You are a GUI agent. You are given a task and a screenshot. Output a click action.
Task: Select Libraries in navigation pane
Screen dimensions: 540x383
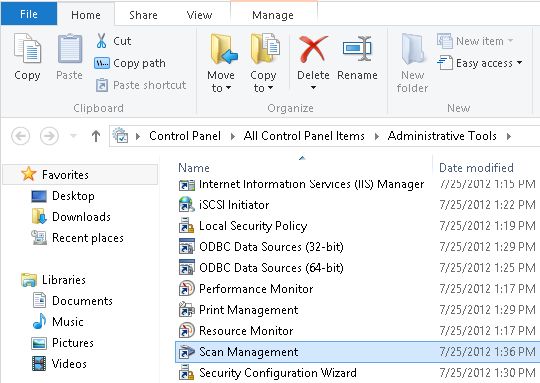point(64,280)
